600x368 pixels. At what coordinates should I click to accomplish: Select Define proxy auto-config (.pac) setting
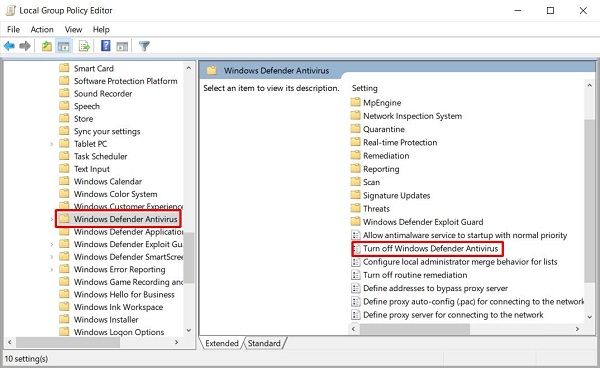(x=473, y=301)
